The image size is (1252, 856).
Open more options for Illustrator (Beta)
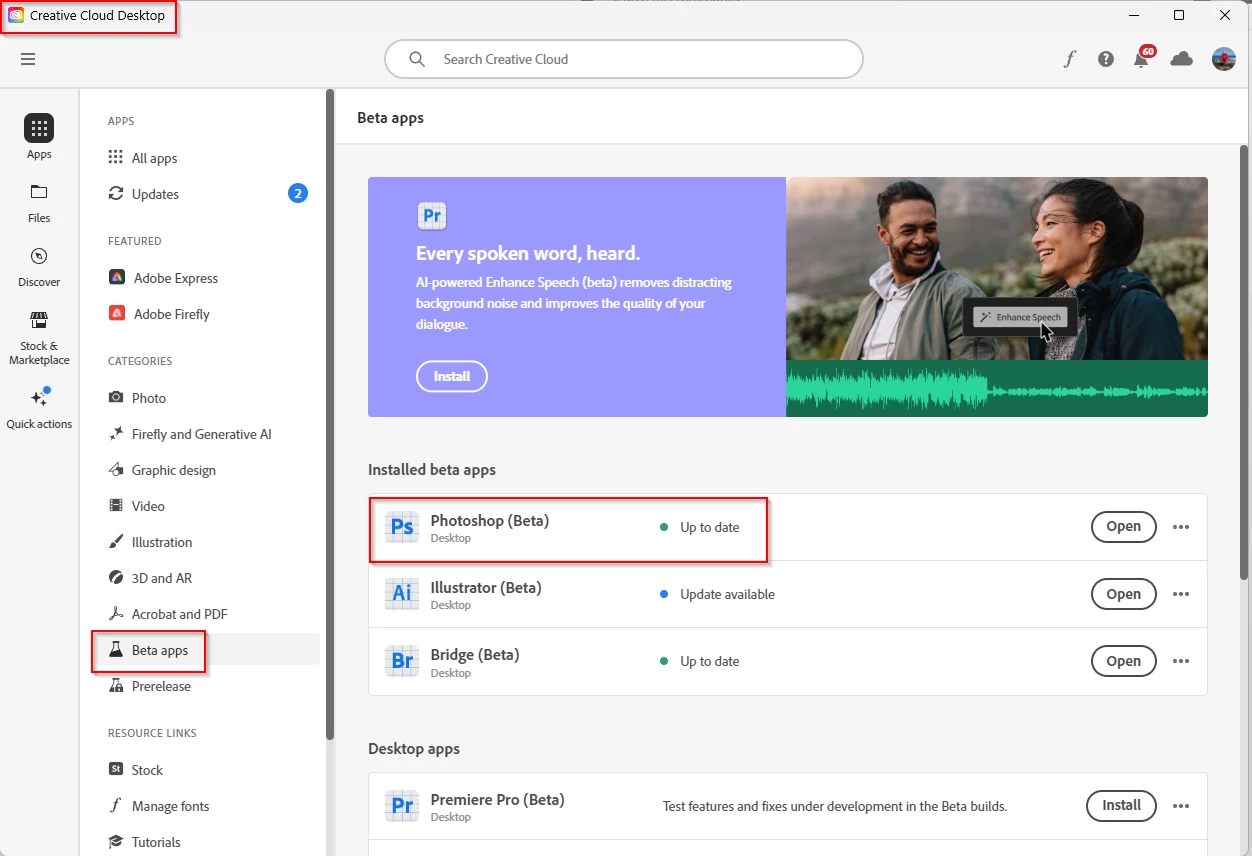point(1181,594)
